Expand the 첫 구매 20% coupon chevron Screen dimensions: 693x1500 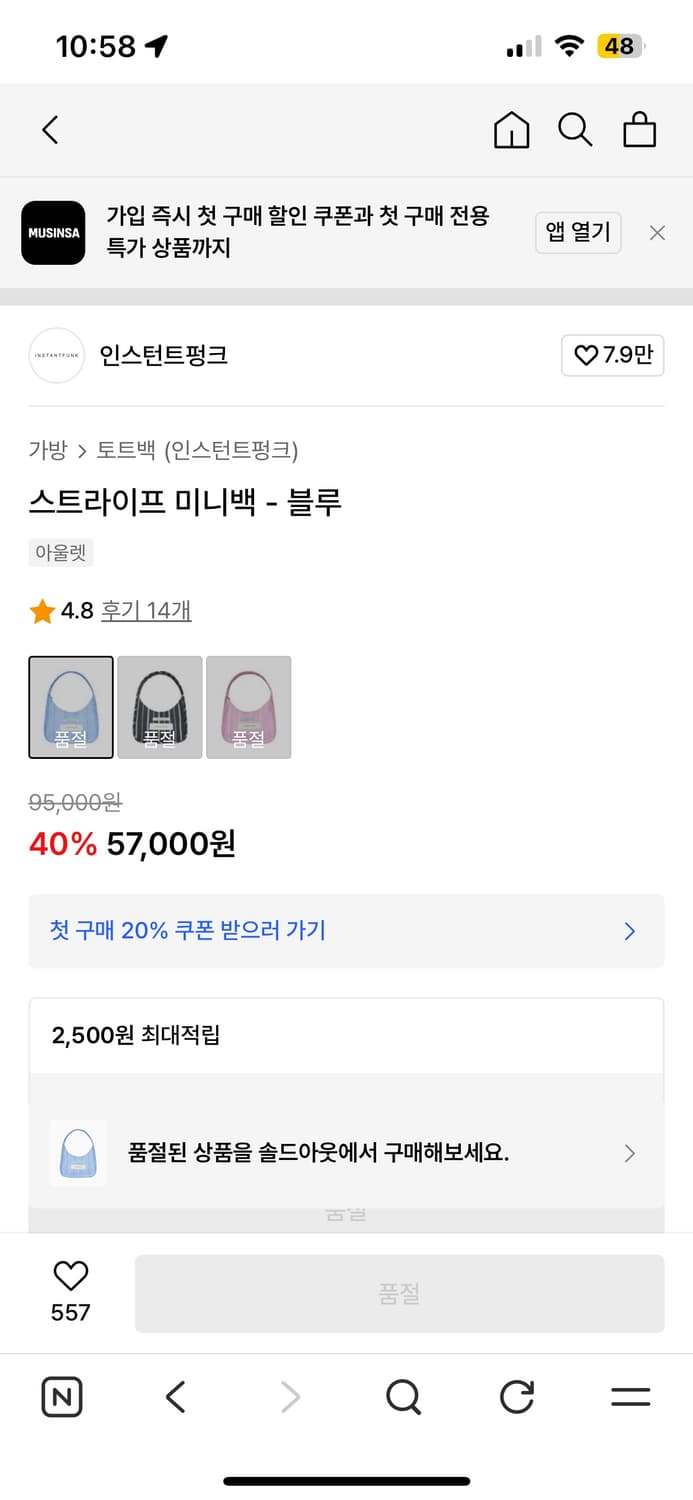click(629, 931)
